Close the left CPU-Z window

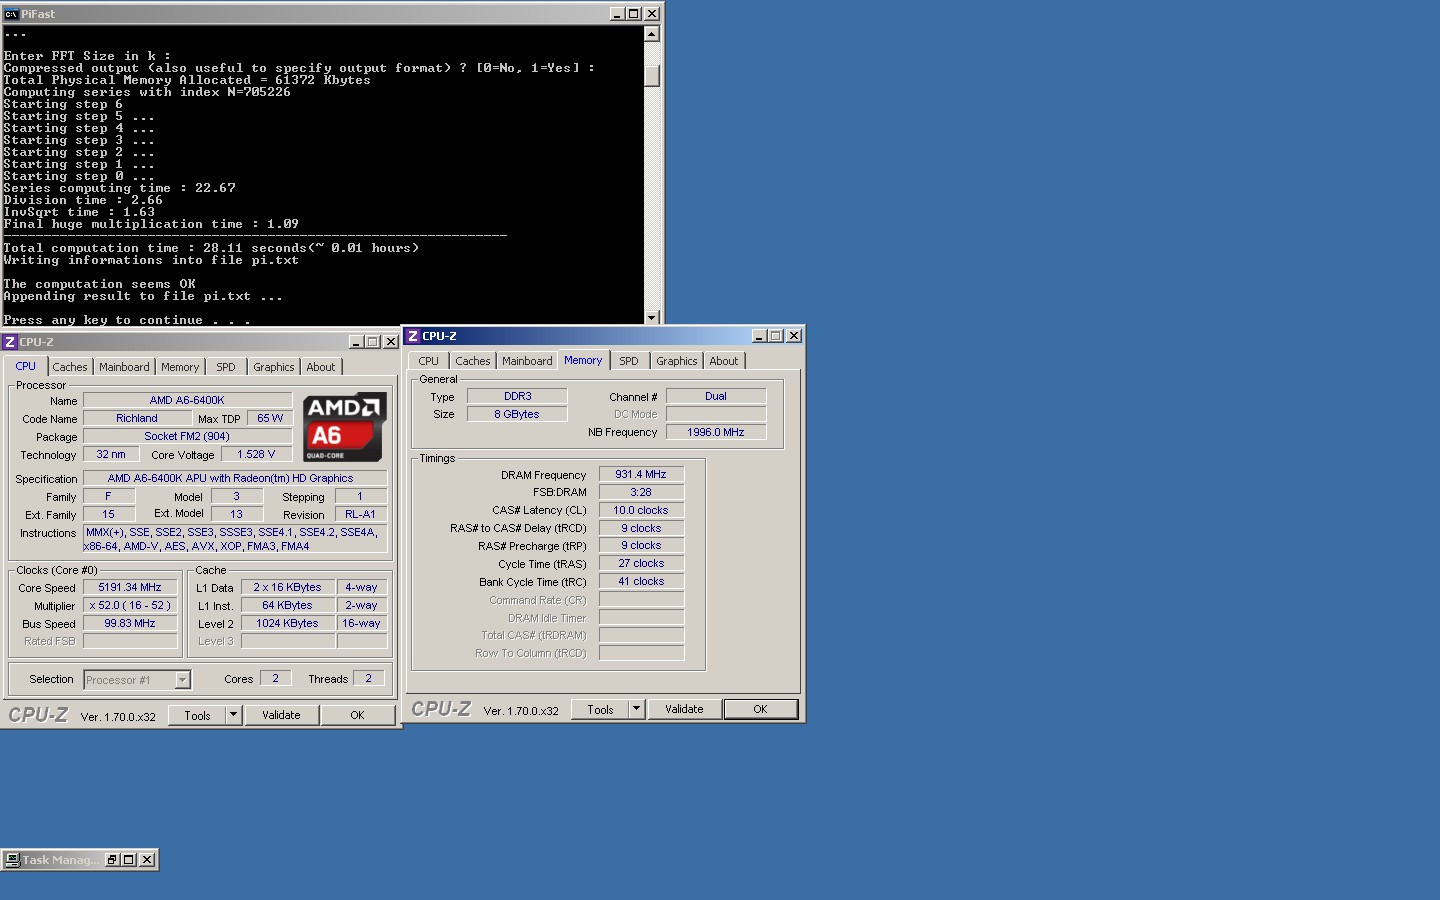[391, 342]
